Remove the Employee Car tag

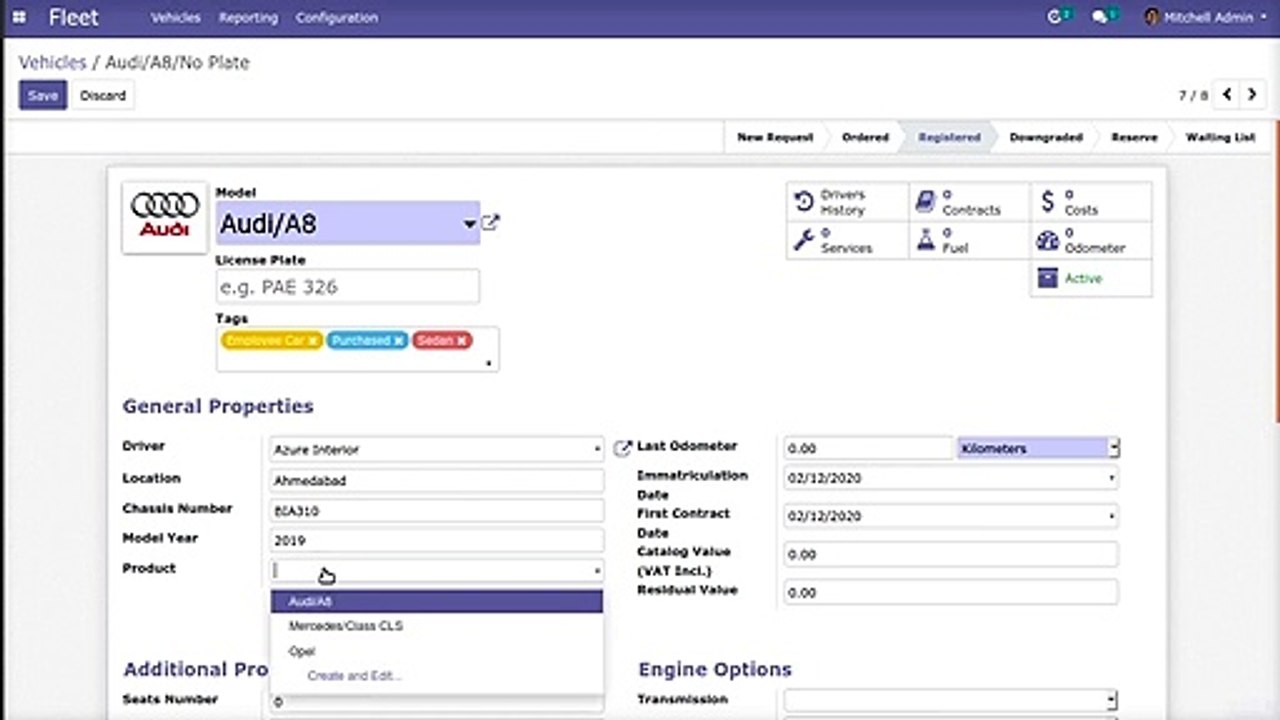[x=313, y=341]
